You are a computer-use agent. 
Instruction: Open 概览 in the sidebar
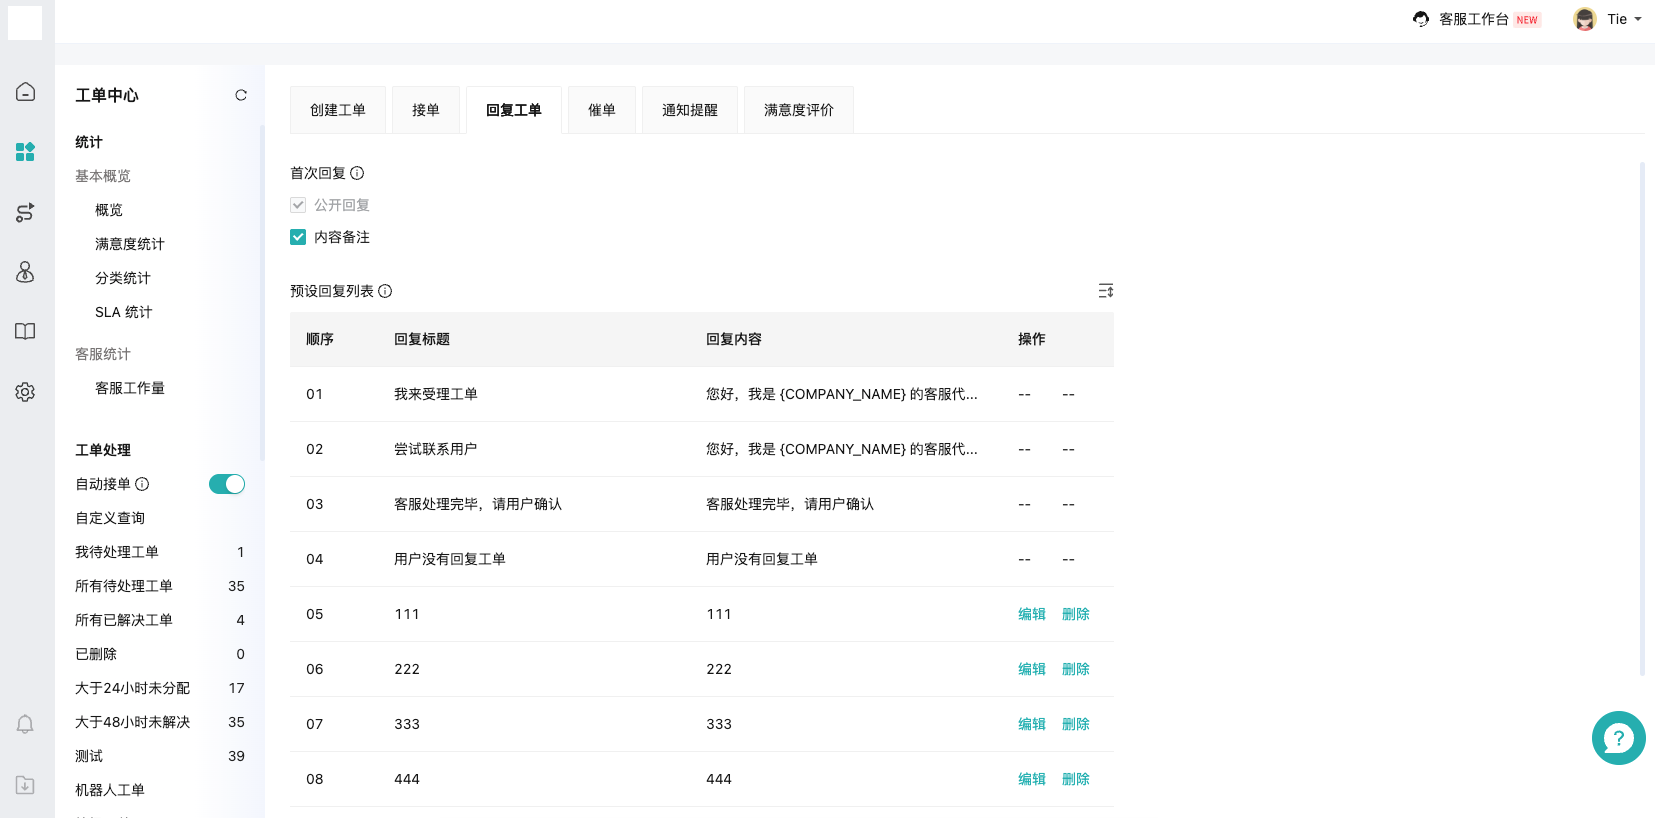coord(109,210)
